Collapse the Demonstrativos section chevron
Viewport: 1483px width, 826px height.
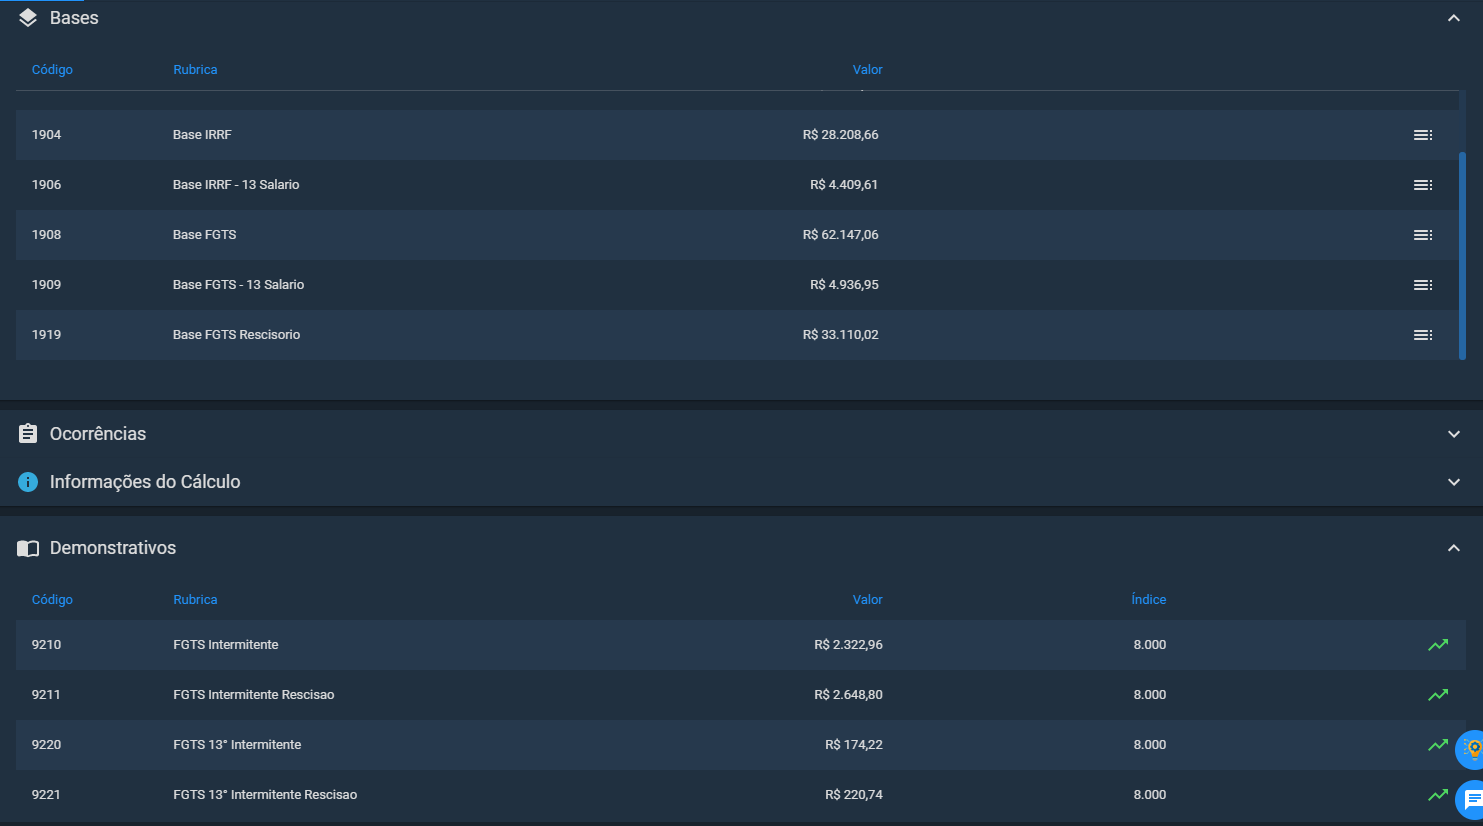coord(1454,548)
